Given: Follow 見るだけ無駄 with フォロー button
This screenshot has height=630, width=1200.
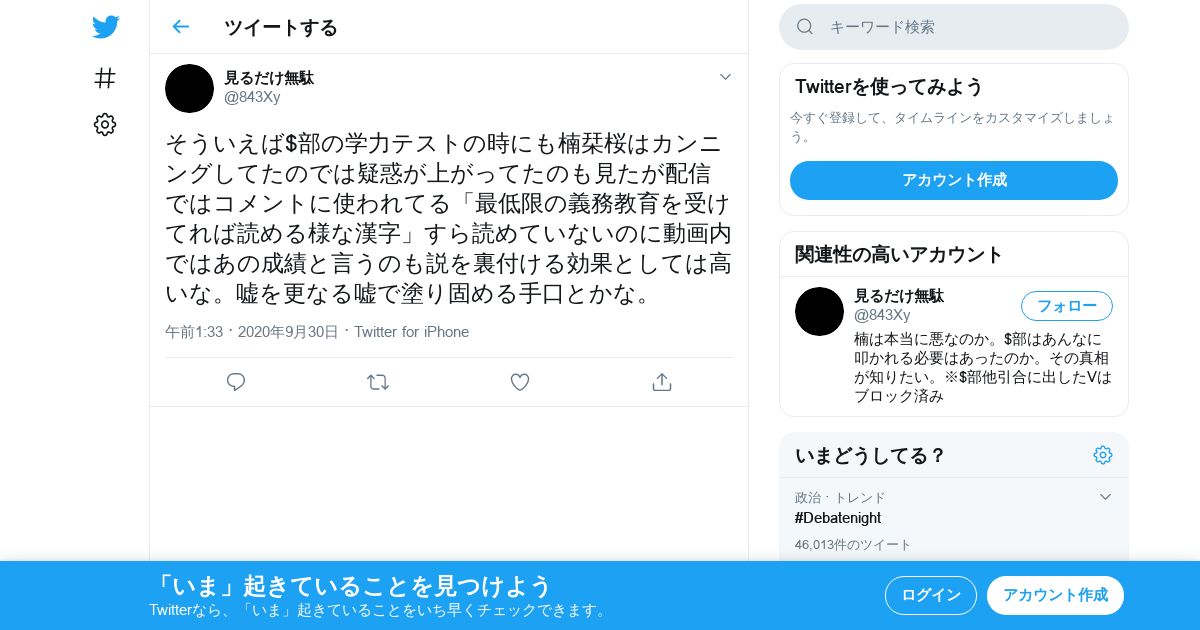Looking at the screenshot, I should click(x=1067, y=306).
